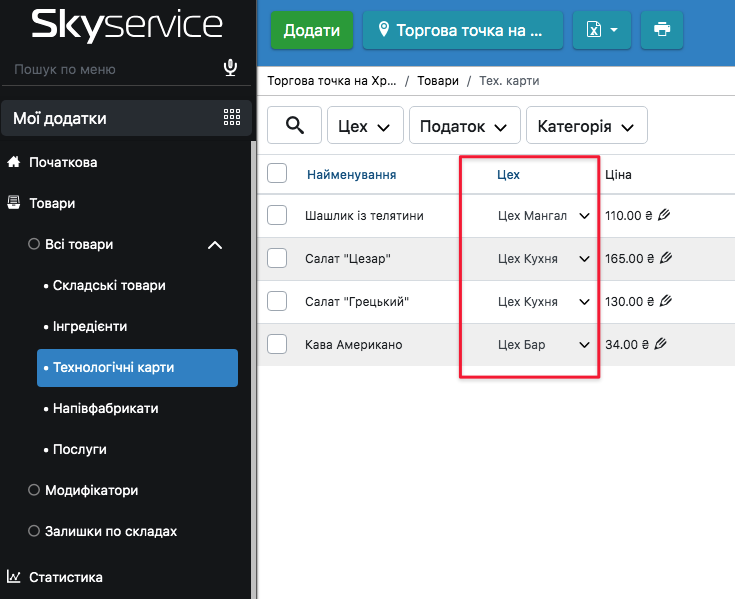Screen dimensions: 735x599
Task: Collapse the Всі товари submenu
Action: click(214, 245)
